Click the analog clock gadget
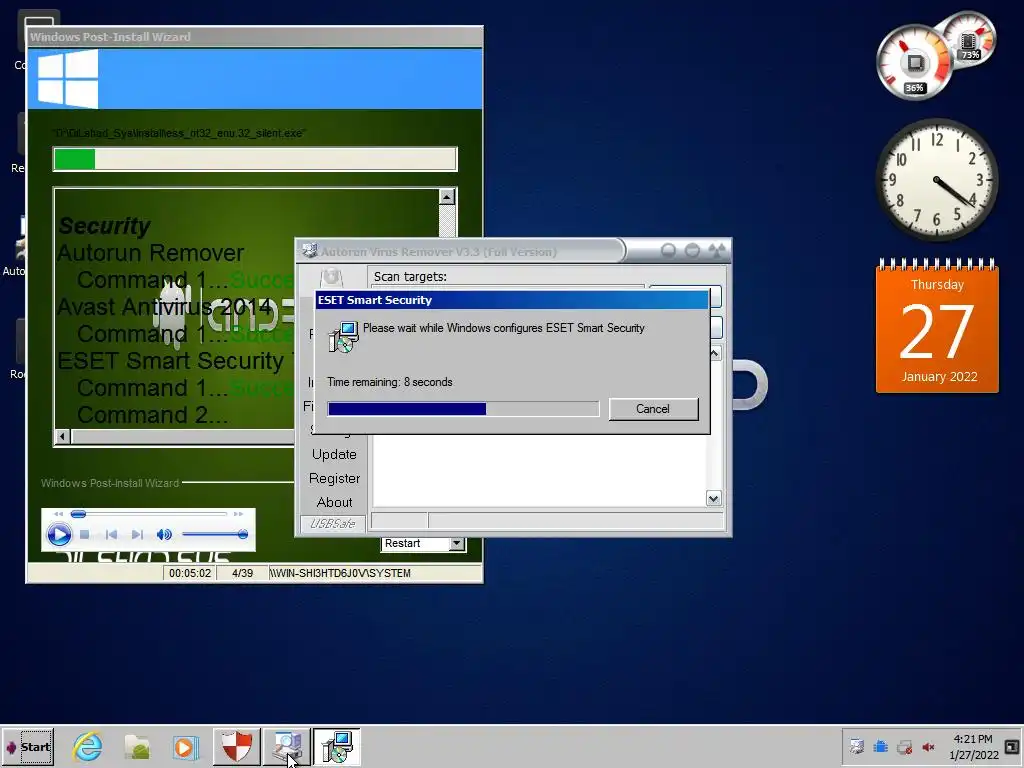This screenshot has height=768, width=1024. click(x=936, y=180)
